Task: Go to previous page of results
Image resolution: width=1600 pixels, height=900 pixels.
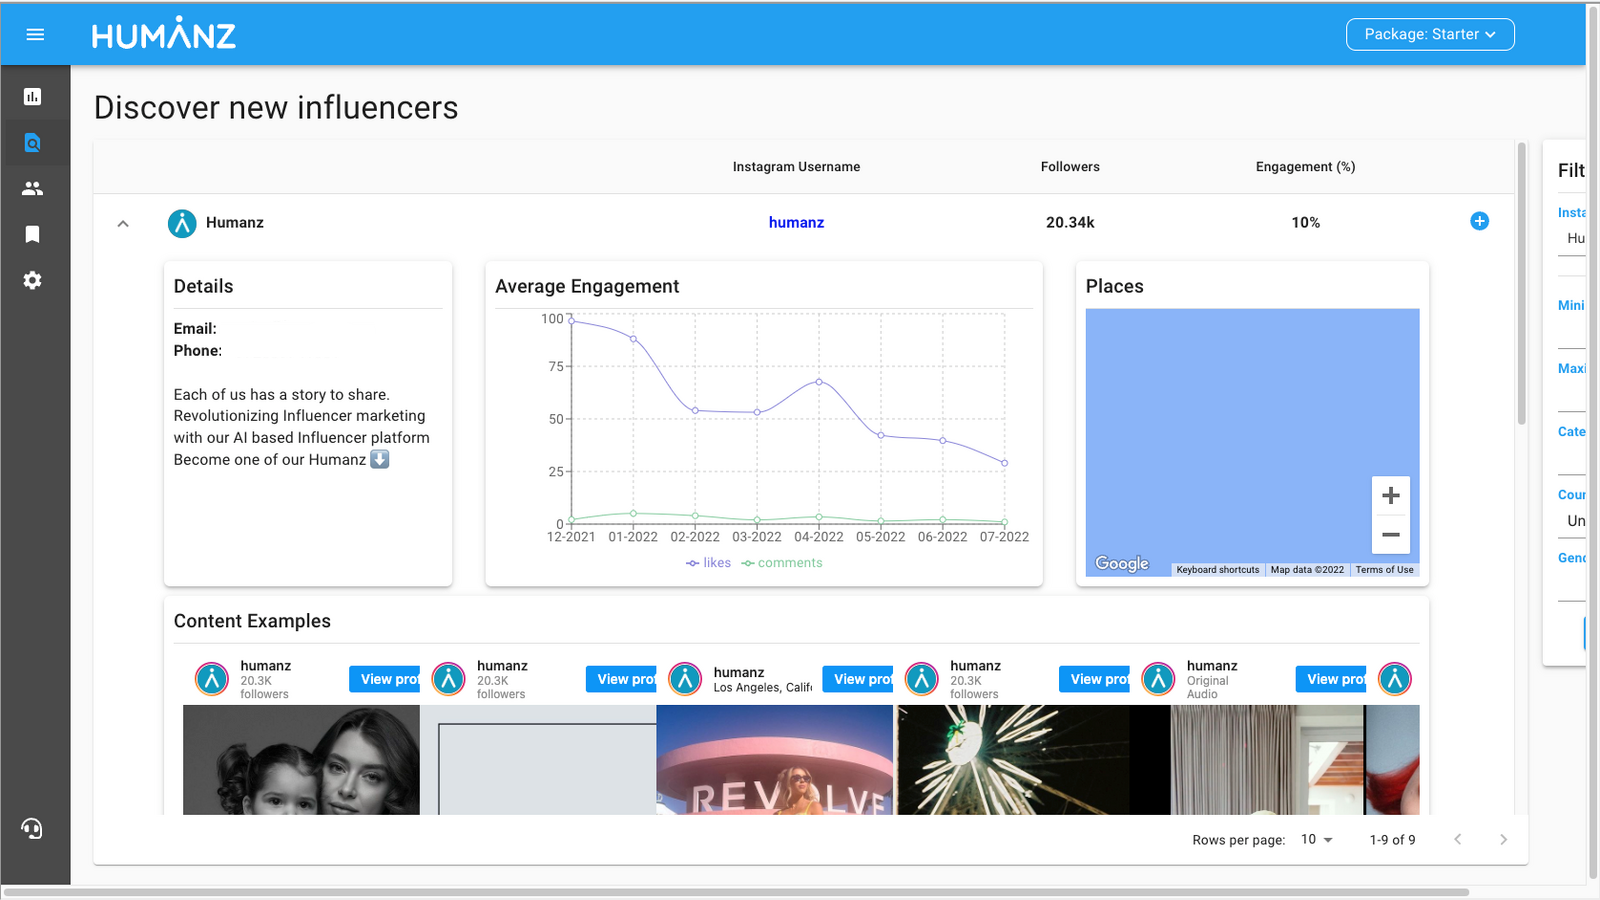Action: coord(1458,839)
